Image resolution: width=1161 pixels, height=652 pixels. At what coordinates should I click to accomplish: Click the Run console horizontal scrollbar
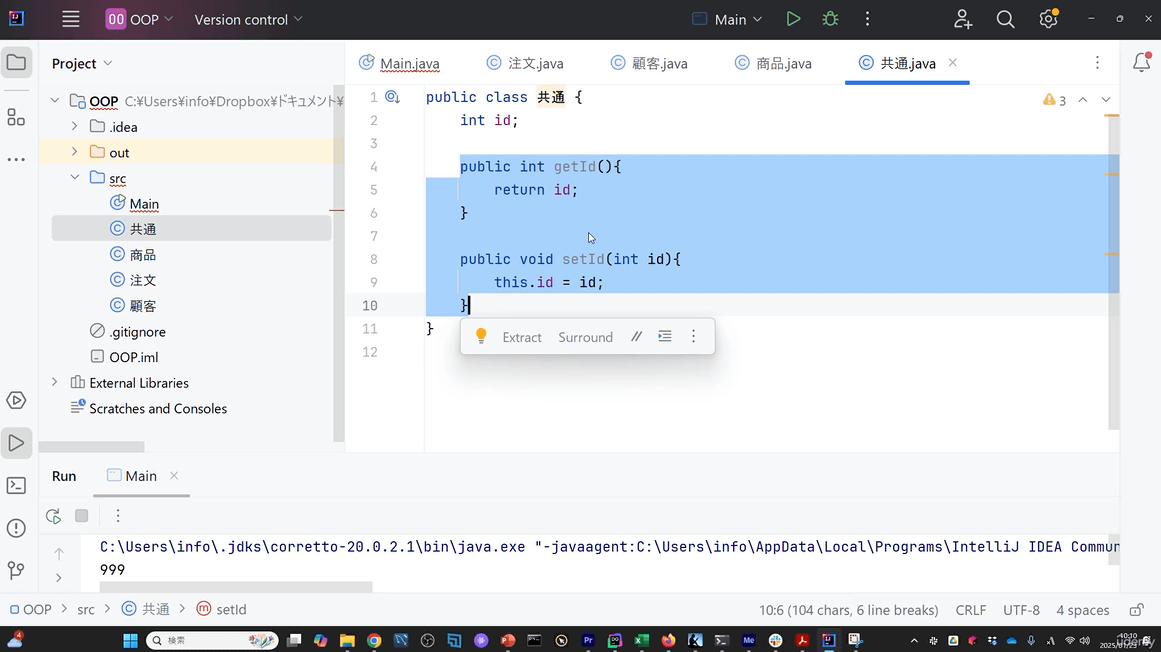(236, 587)
